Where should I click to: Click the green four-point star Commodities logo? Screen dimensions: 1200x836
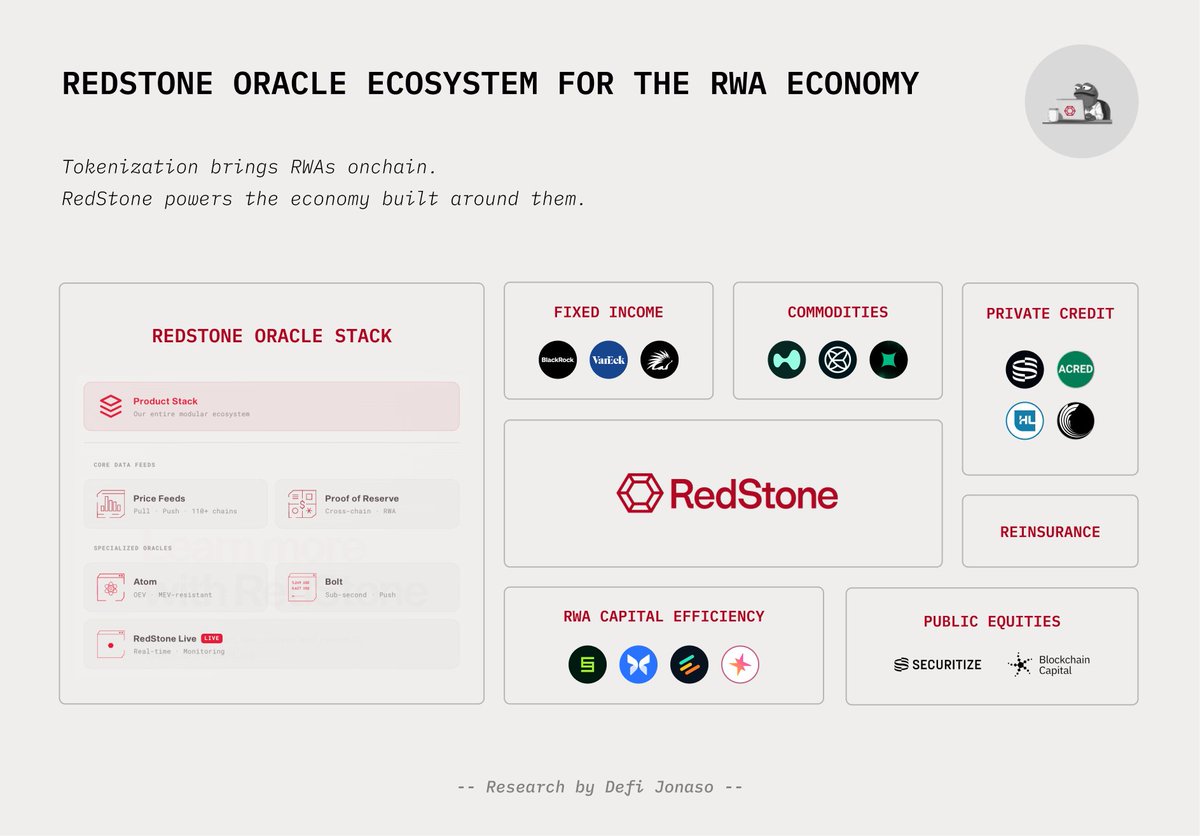889,360
